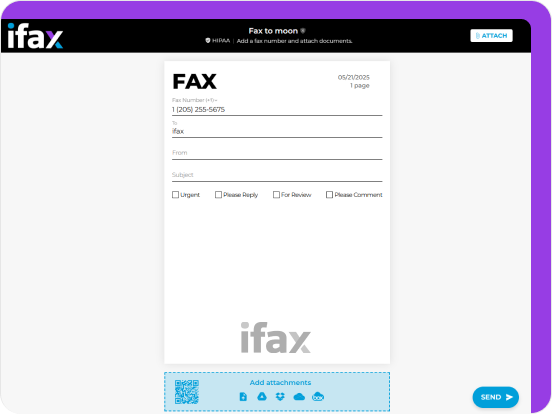The image size is (552, 414).
Task: Click the date 05/21/2025 text
Action: pos(353,77)
